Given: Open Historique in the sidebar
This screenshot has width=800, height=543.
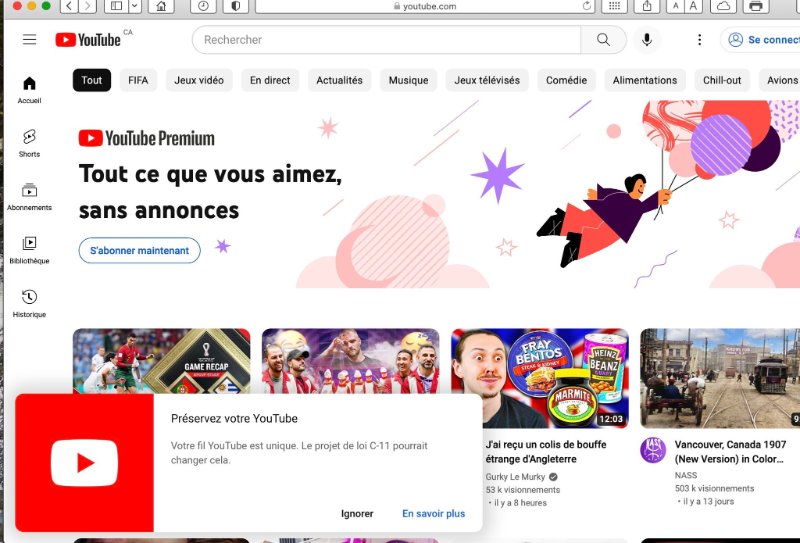Looking at the screenshot, I should tap(30, 304).
